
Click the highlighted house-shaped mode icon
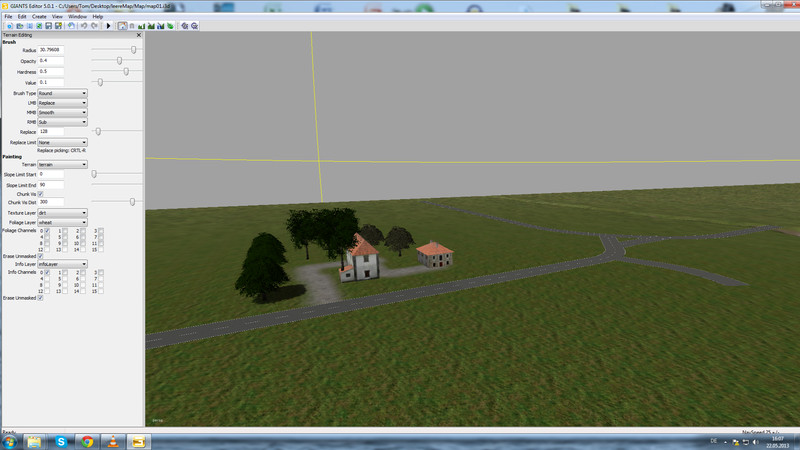click(x=122, y=26)
